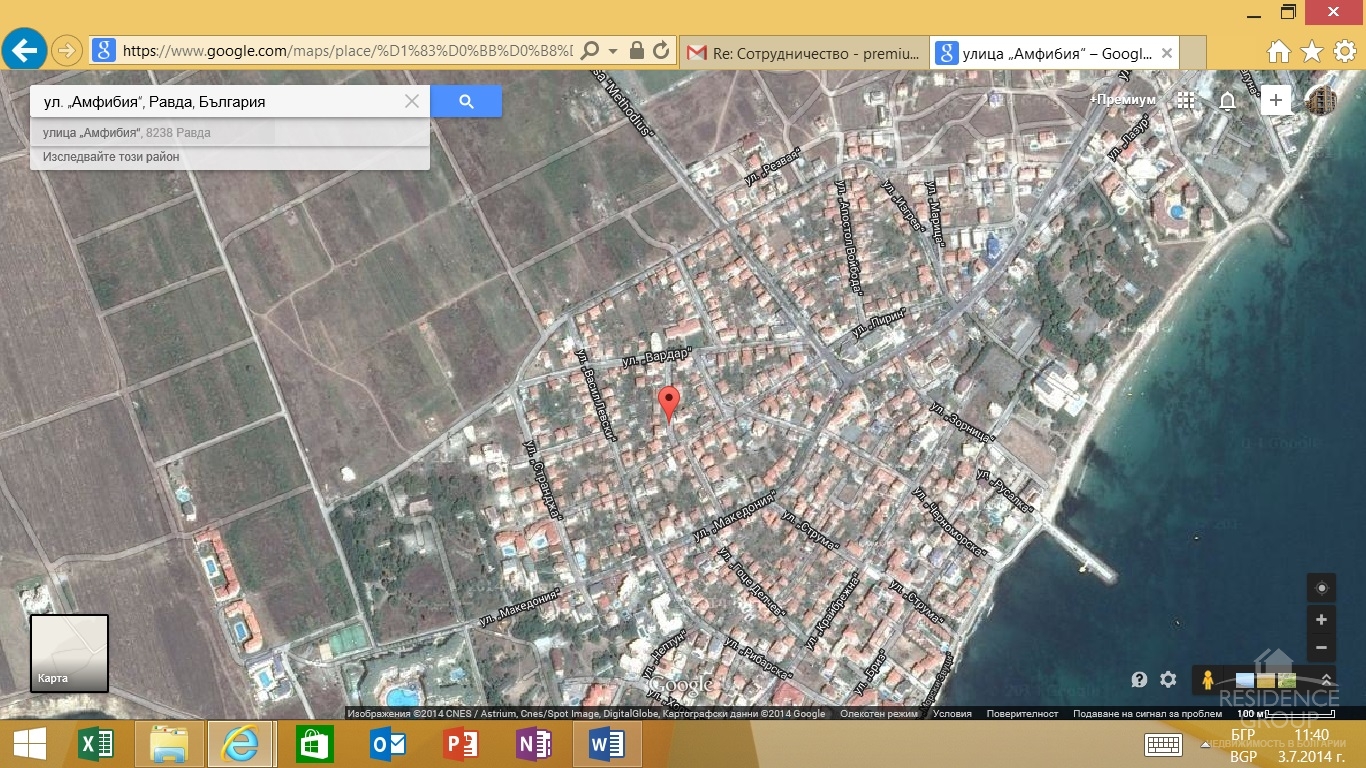Screen dimensions: 1366x768
Task: Open the browser Home page icon
Action: coord(1278,51)
